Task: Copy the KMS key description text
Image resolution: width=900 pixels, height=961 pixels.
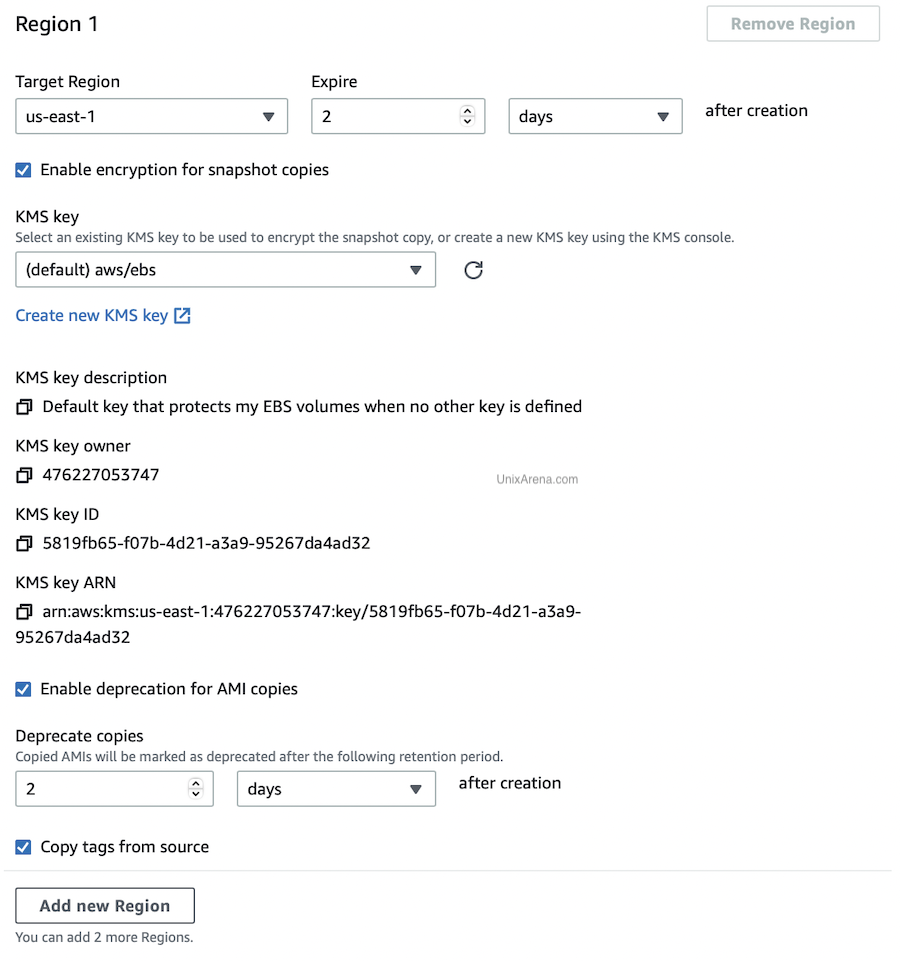Action: (x=24, y=406)
